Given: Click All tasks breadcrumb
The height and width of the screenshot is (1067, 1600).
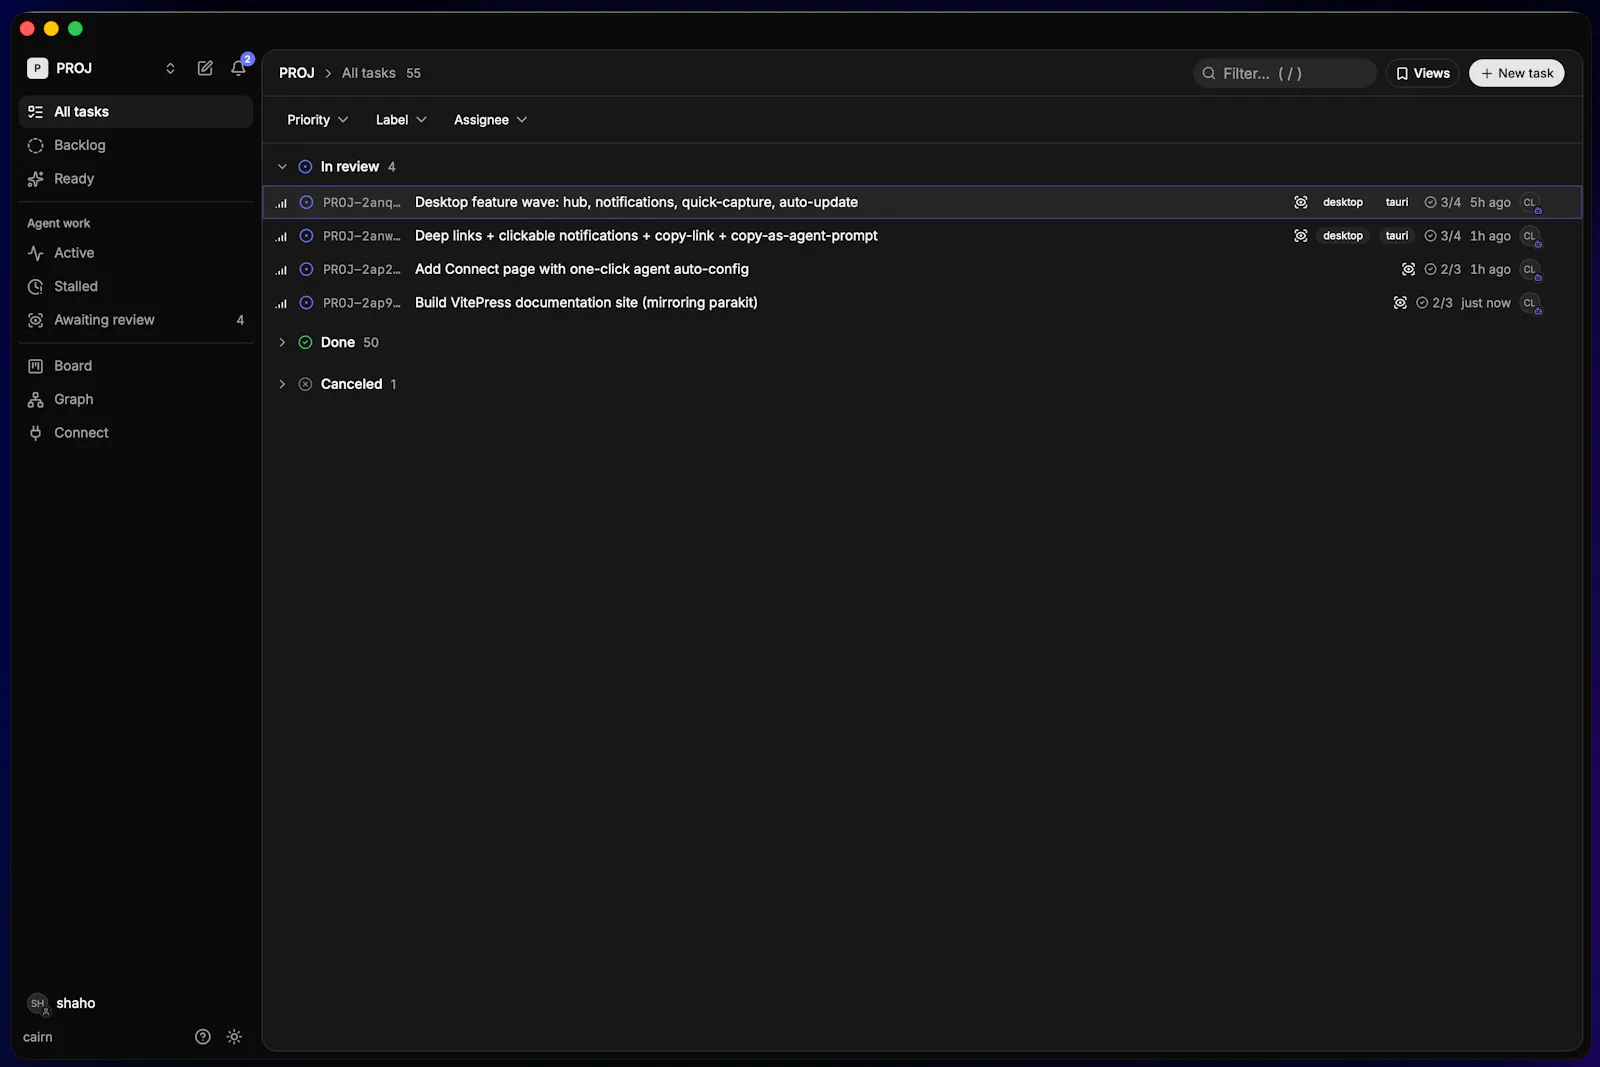Looking at the screenshot, I should pyautogui.click(x=369, y=73).
